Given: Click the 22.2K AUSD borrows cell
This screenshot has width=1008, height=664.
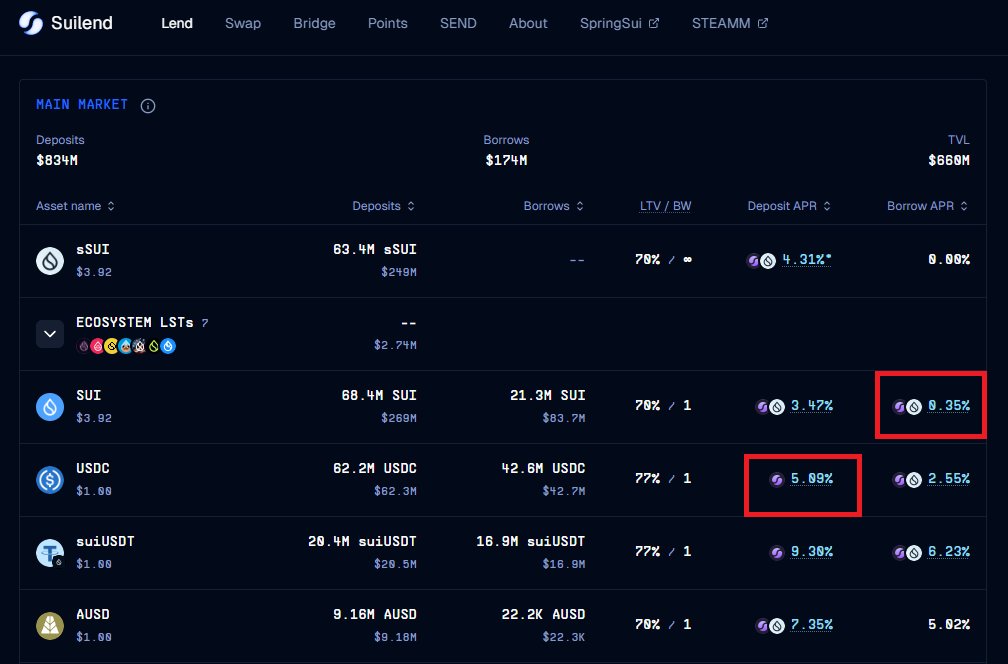Looking at the screenshot, I should coord(543,614).
